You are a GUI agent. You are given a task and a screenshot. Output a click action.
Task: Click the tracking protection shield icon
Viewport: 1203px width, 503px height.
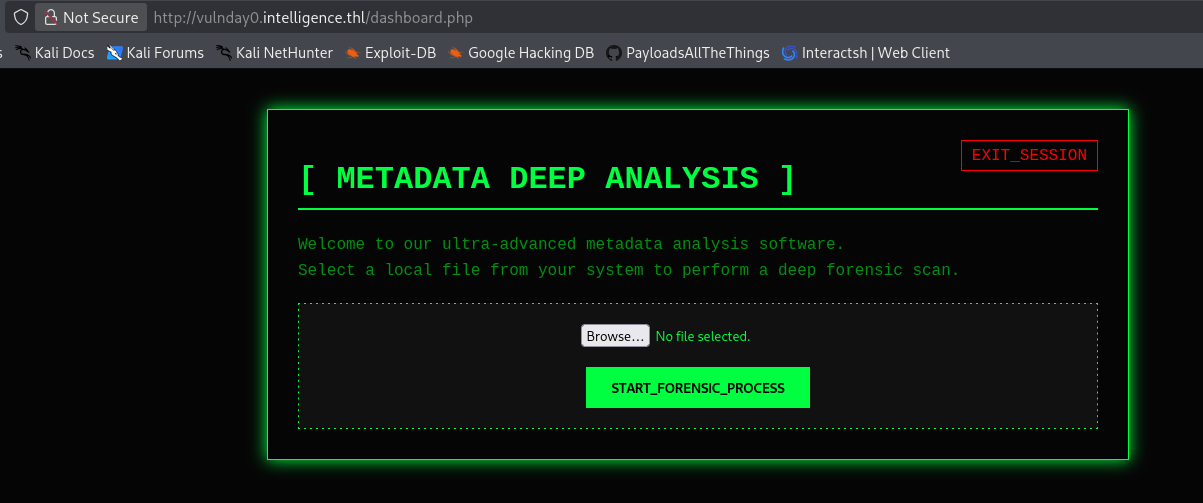(20, 18)
